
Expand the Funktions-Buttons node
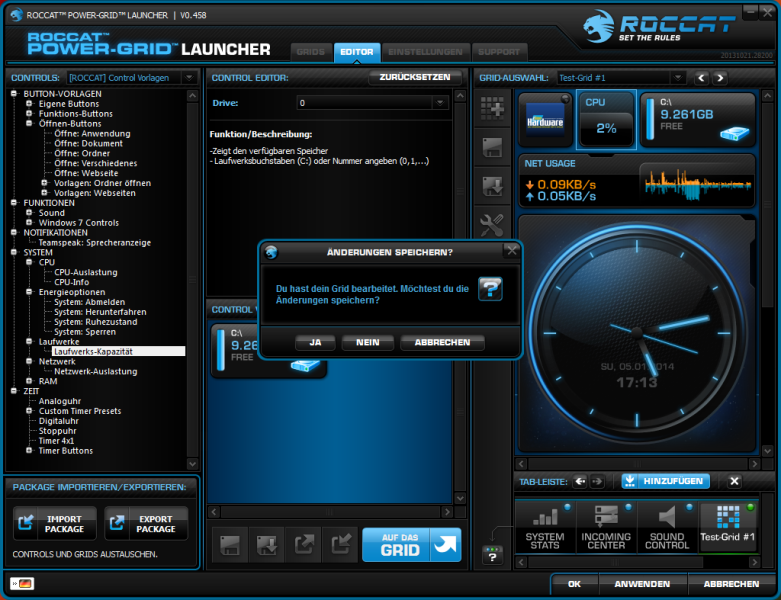[29, 113]
